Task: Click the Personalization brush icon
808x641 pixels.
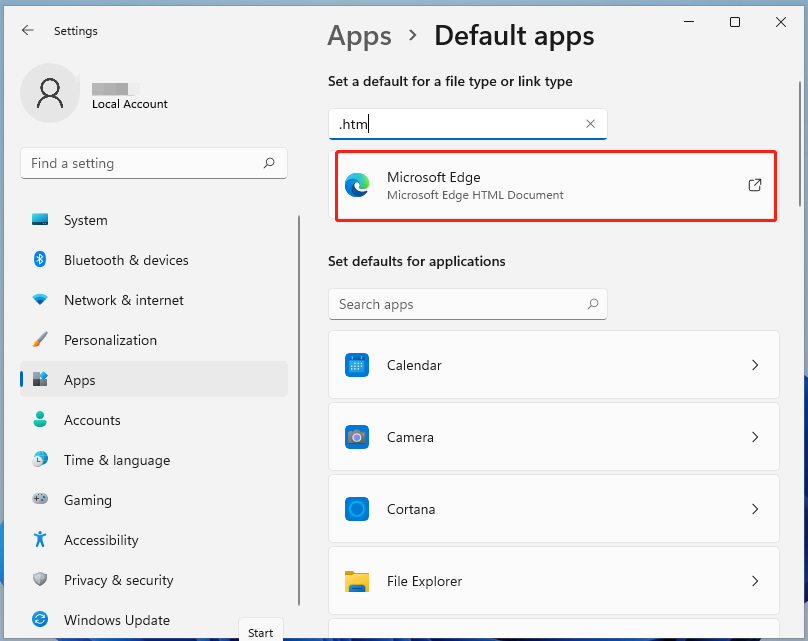Action: [39, 340]
